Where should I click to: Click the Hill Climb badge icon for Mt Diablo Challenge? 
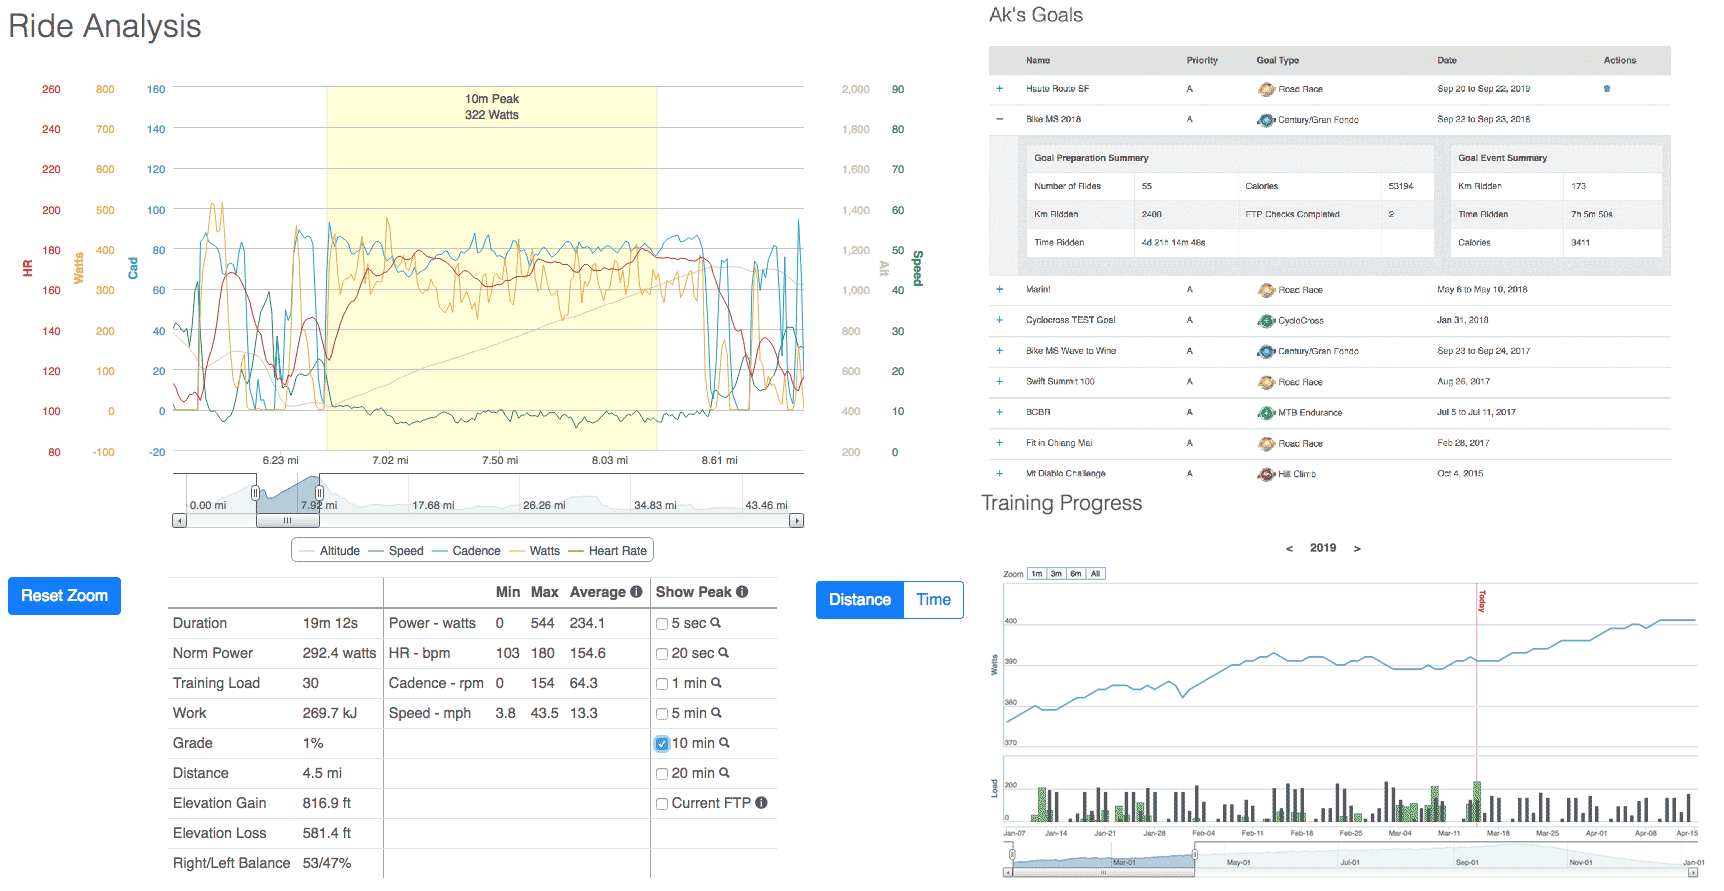point(1266,474)
